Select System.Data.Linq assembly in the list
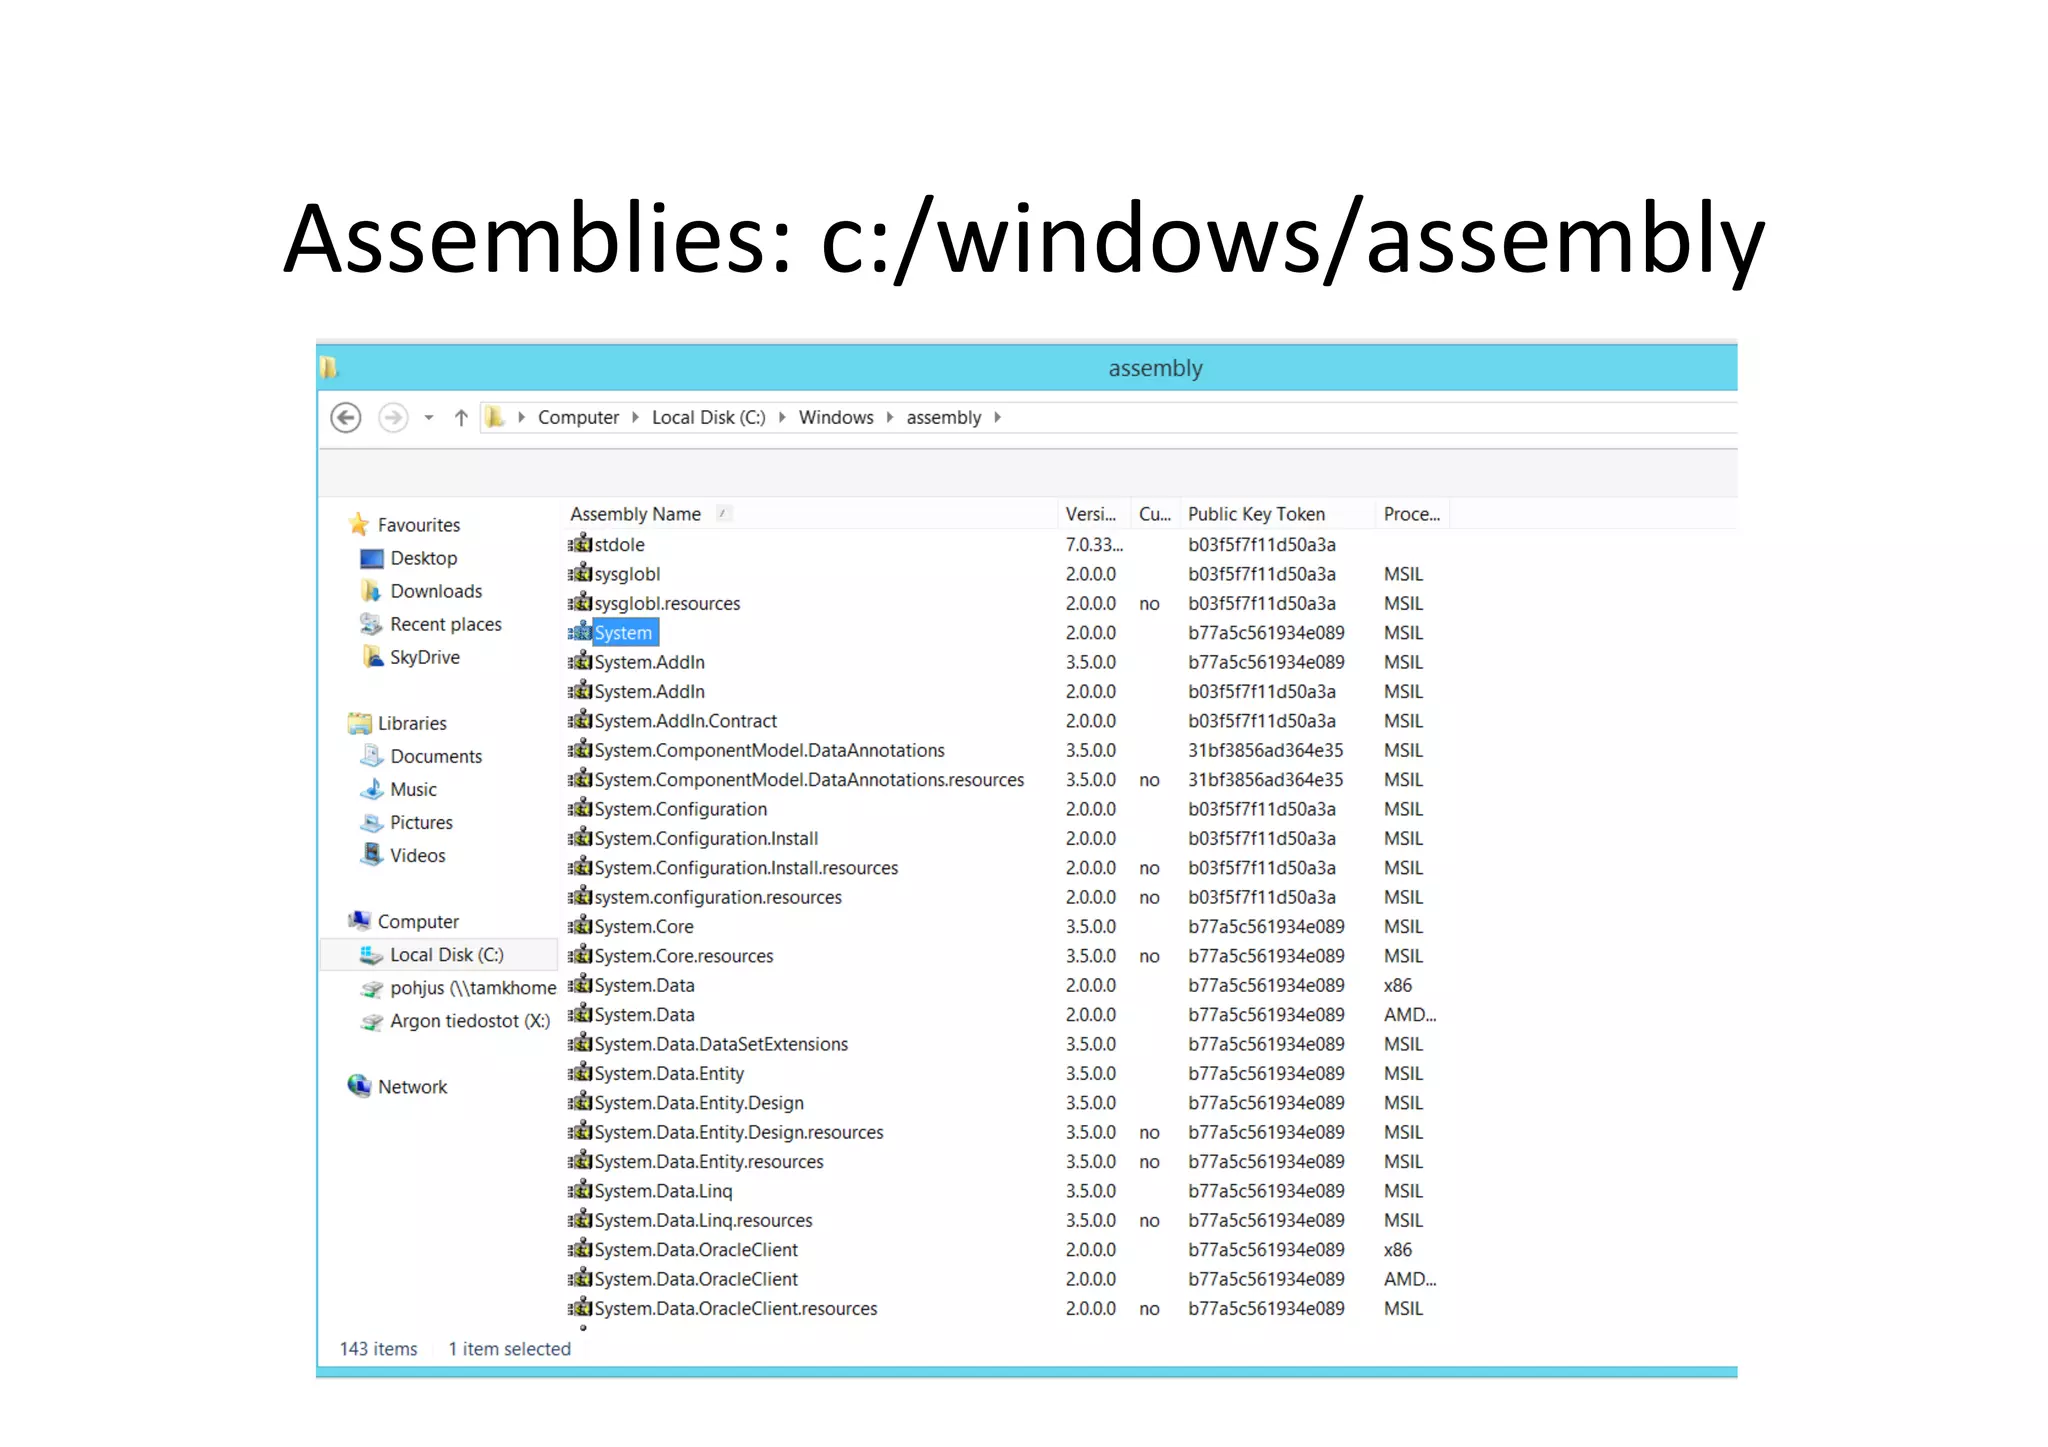This screenshot has height=1447, width=2048. click(663, 1191)
